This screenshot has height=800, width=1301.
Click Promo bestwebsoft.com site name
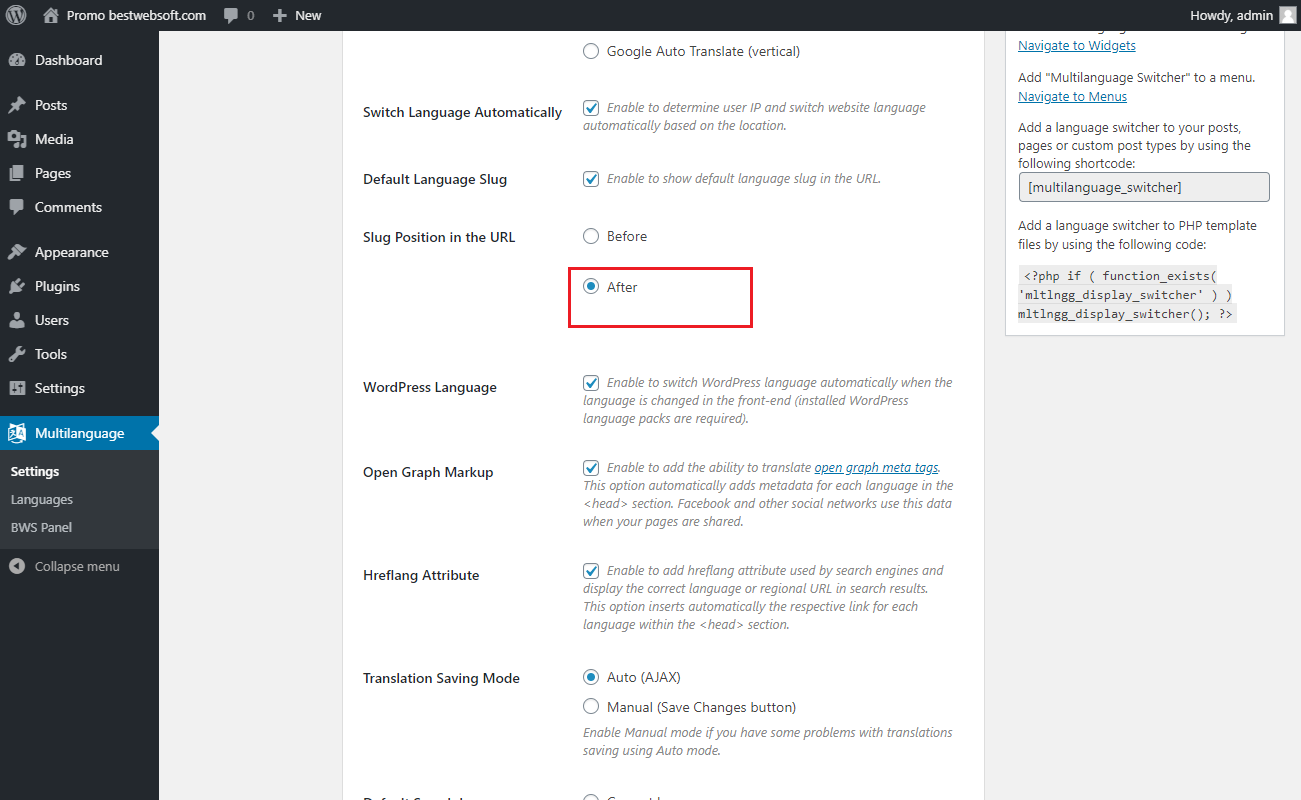[136, 16]
